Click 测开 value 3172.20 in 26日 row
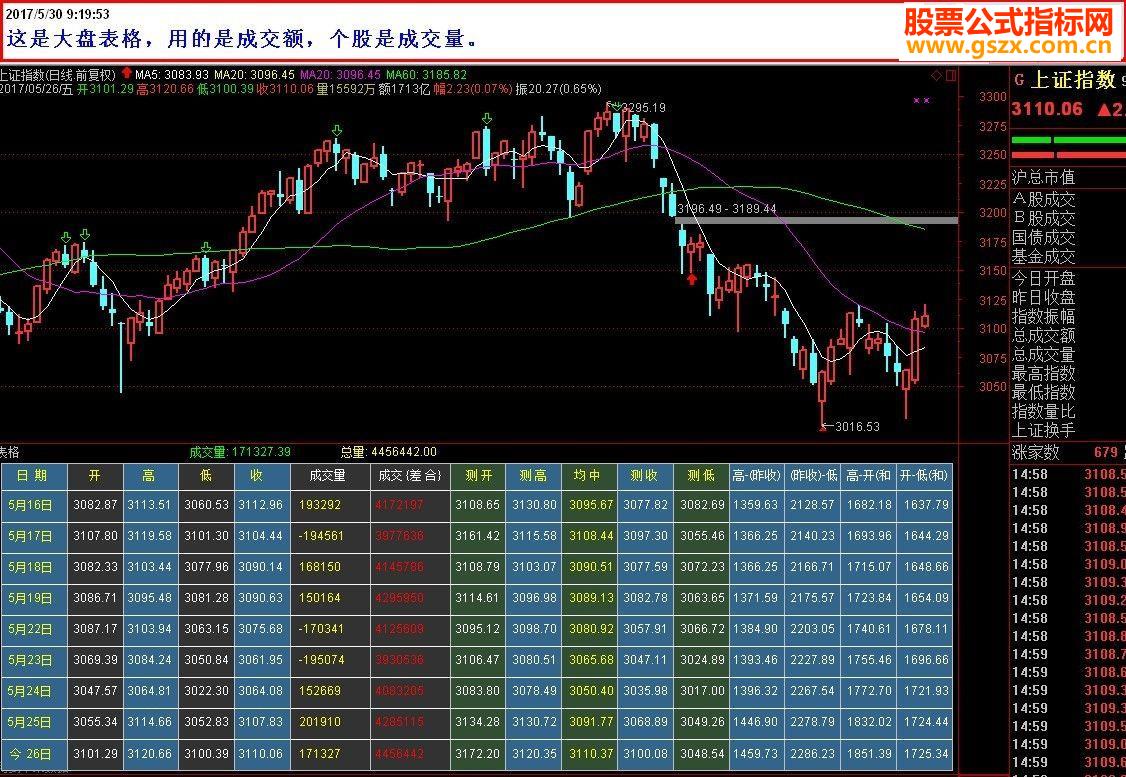Screen dimensions: 1126x777 coord(478,754)
